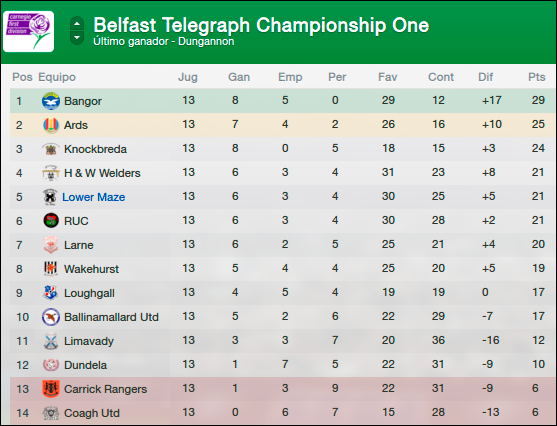Click the down arrow for next competition
Viewport: 557px width, 426px height.
tap(77, 38)
